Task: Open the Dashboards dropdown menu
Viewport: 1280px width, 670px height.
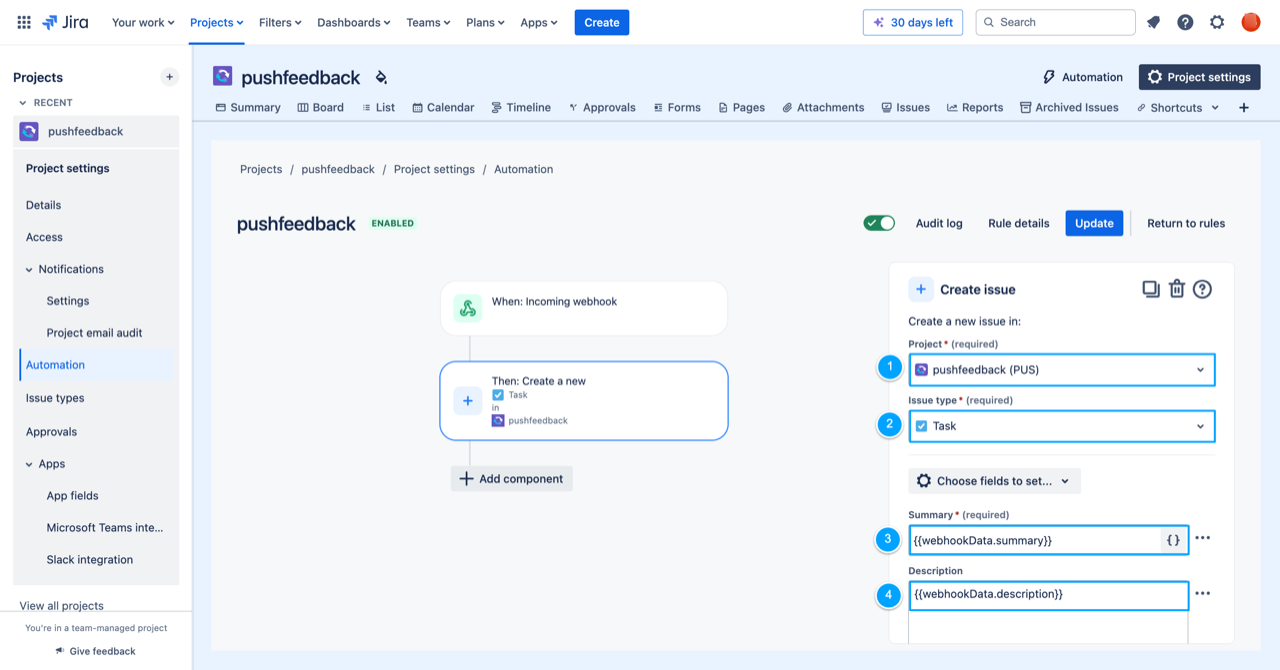Action: click(x=354, y=22)
